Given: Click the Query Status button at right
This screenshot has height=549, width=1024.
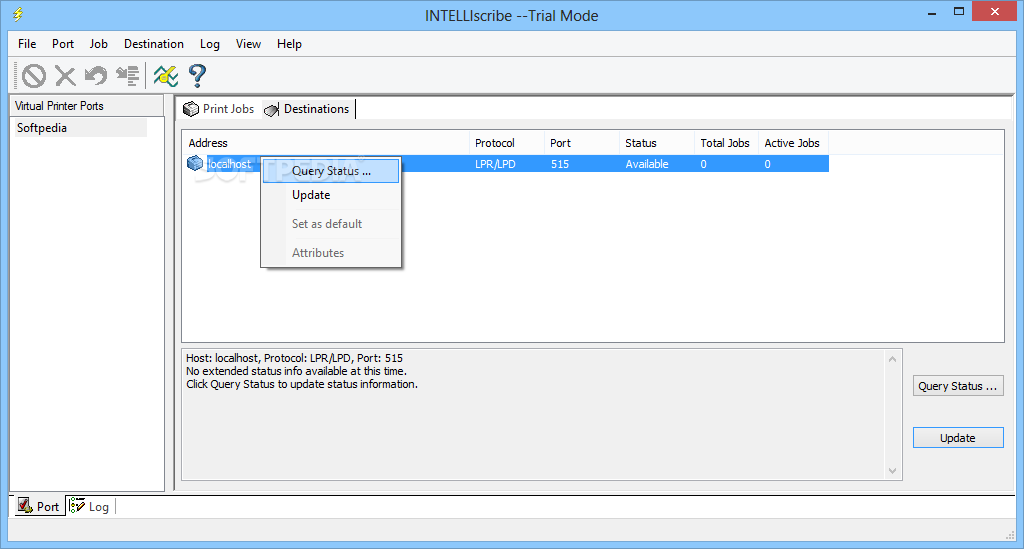Looking at the screenshot, I should tap(958, 386).
